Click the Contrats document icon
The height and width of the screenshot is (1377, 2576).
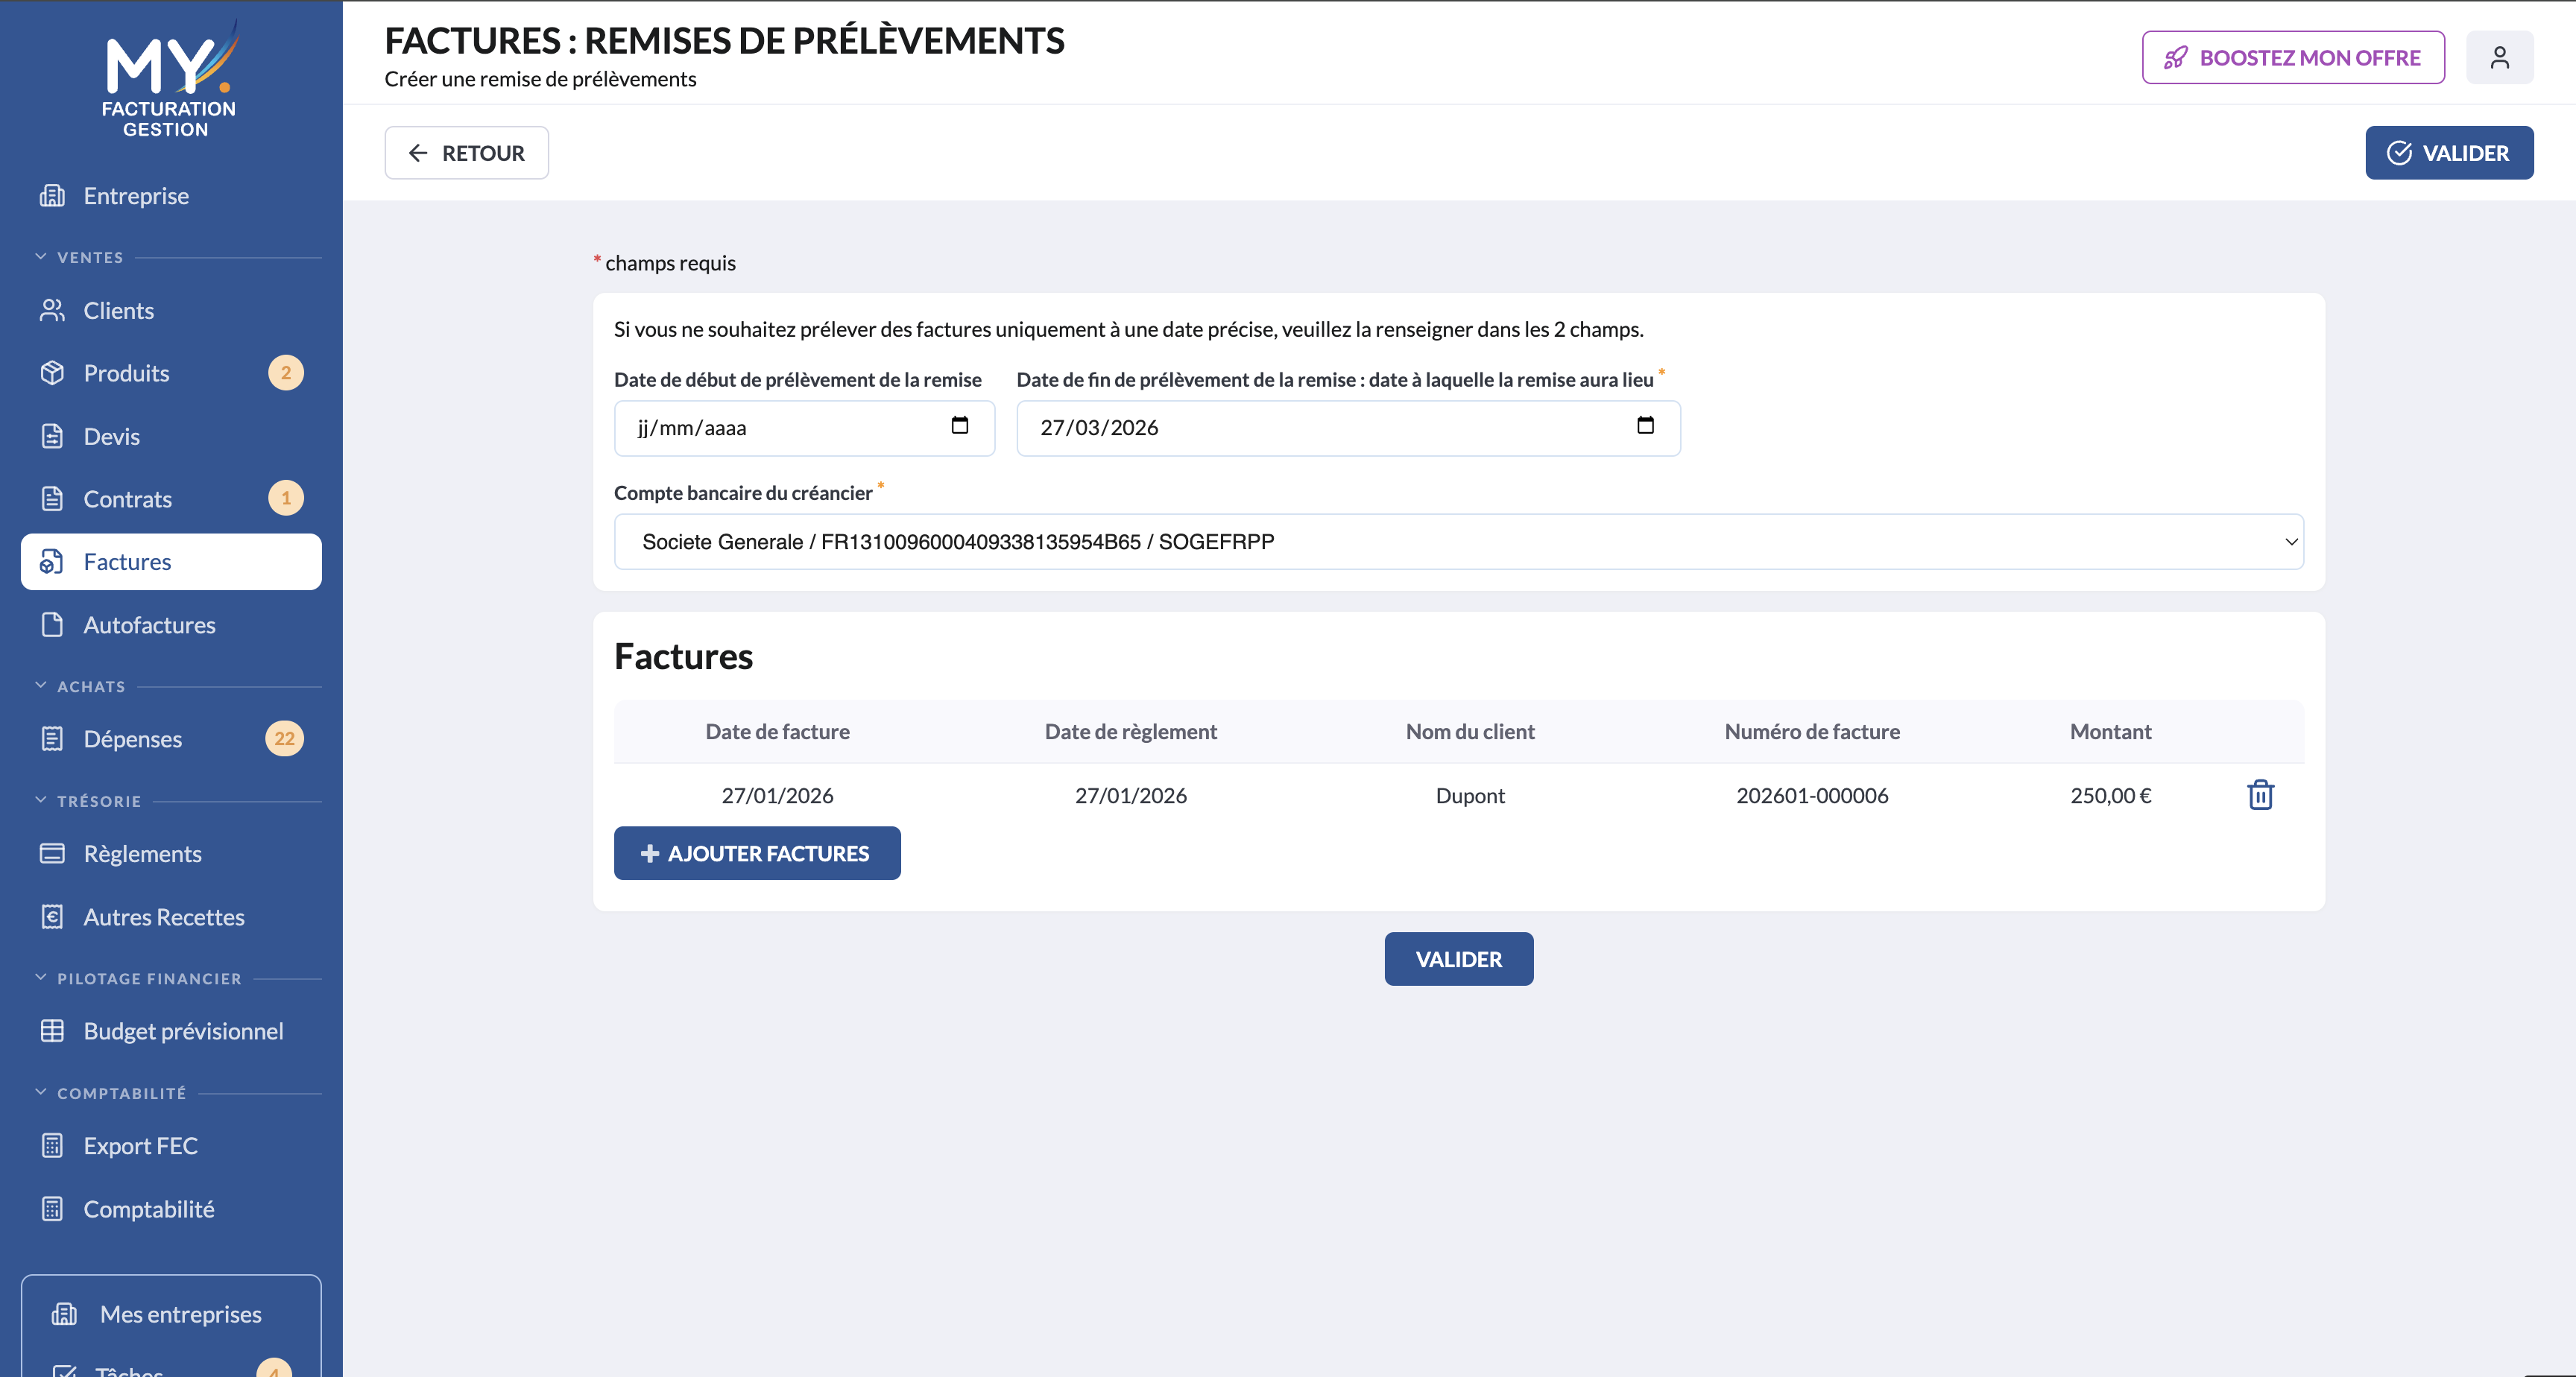[x=52, y=498]
